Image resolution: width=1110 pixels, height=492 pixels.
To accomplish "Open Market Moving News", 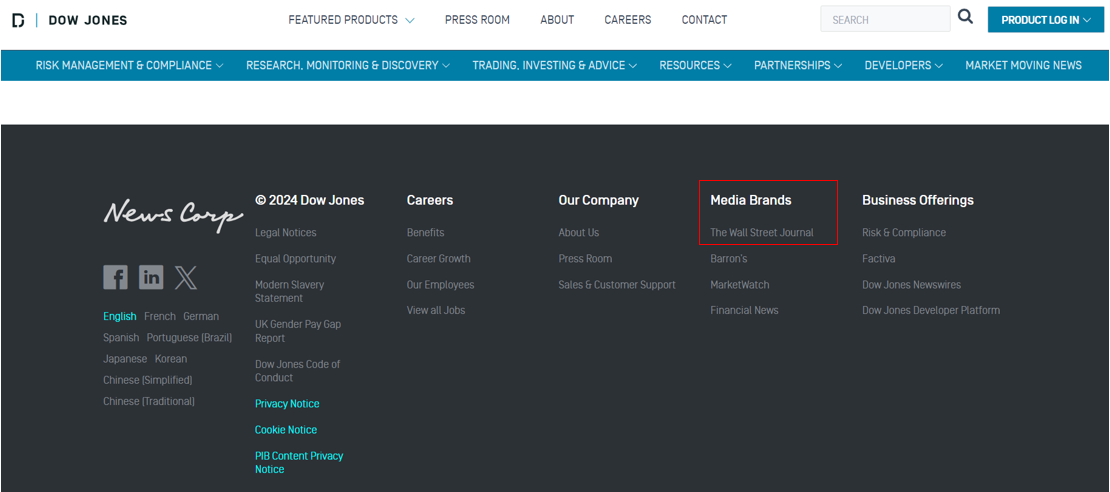I will point(1023,65).
